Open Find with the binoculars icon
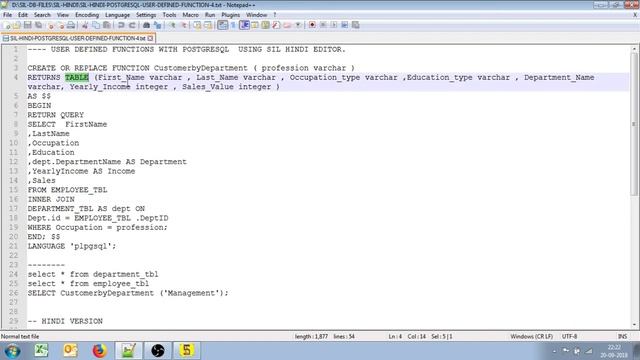 click(146, 25)
